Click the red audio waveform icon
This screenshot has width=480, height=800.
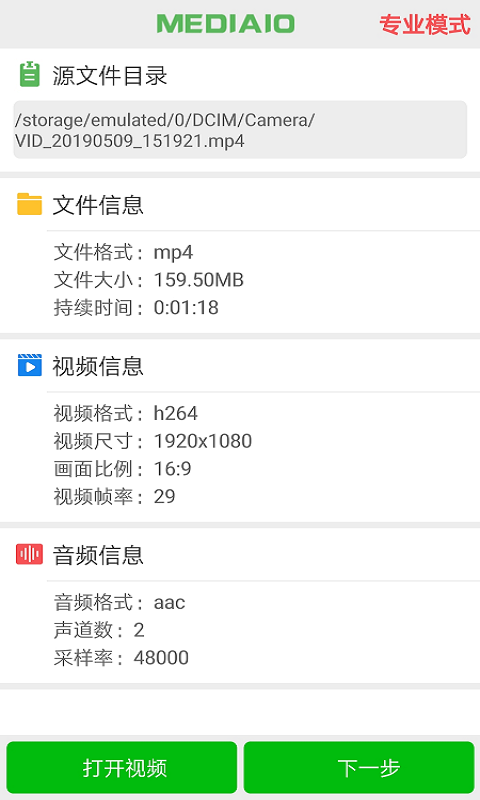[x=30, y=554]
